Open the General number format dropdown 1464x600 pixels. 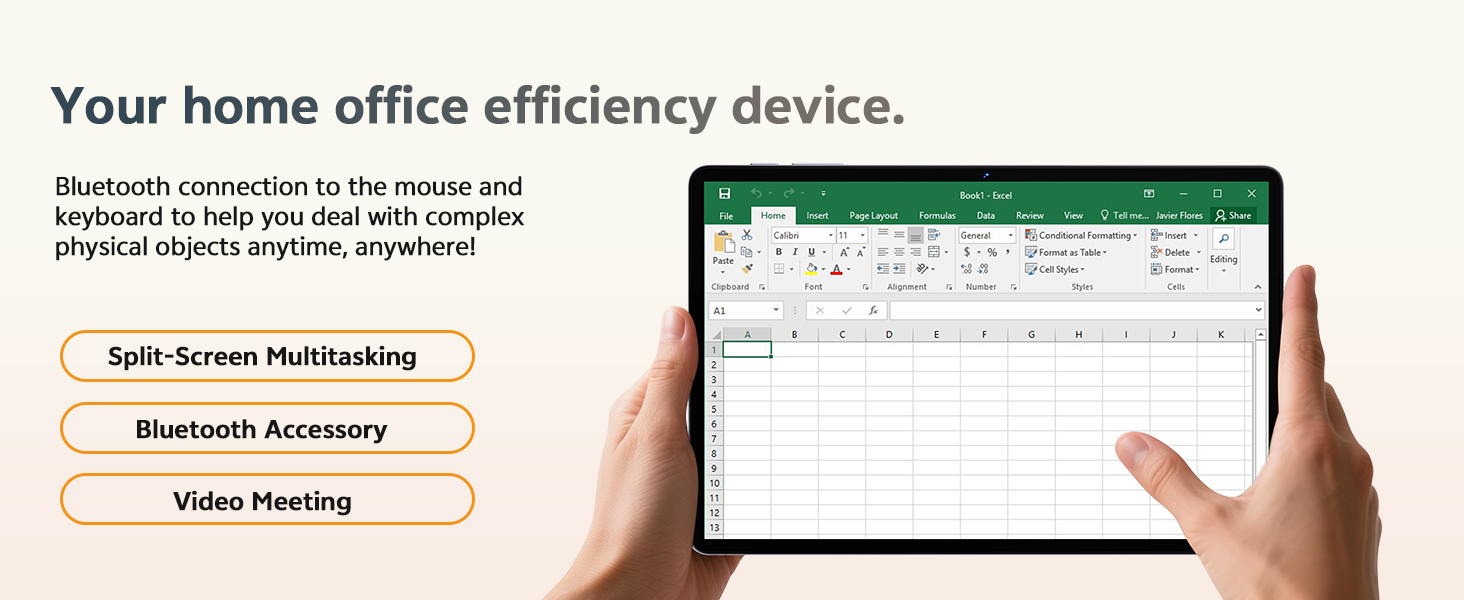pyautogui.click(x=1011, y=235)
